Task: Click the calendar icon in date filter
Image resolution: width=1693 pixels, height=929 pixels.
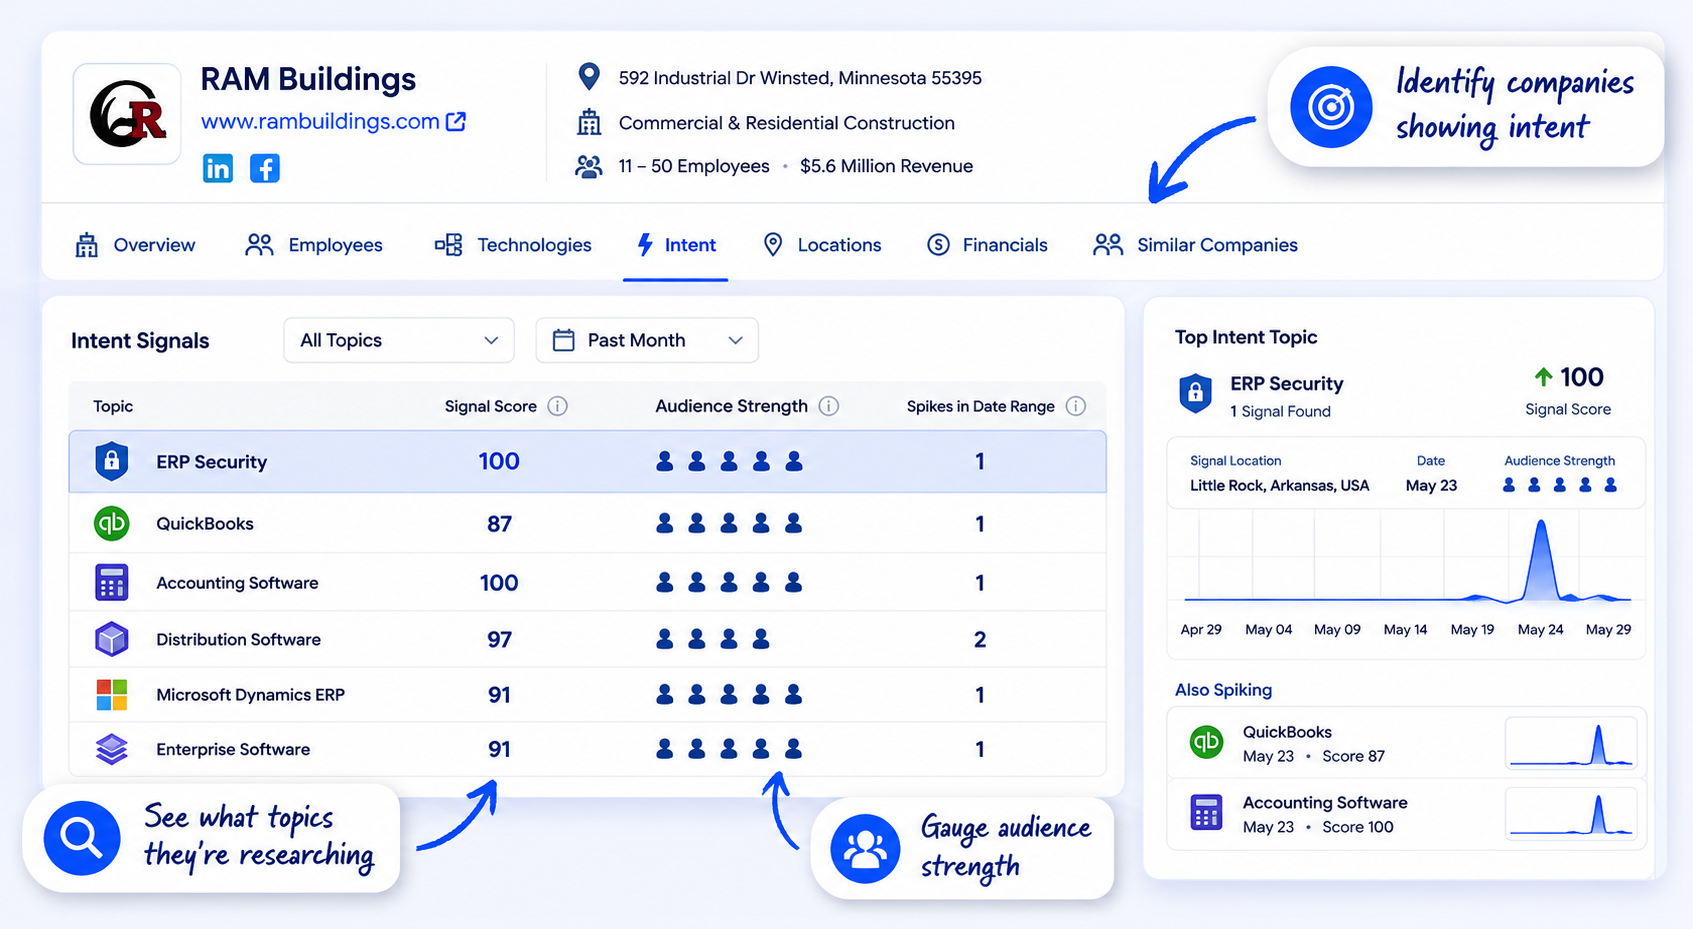Action: [x=564, y=340]
